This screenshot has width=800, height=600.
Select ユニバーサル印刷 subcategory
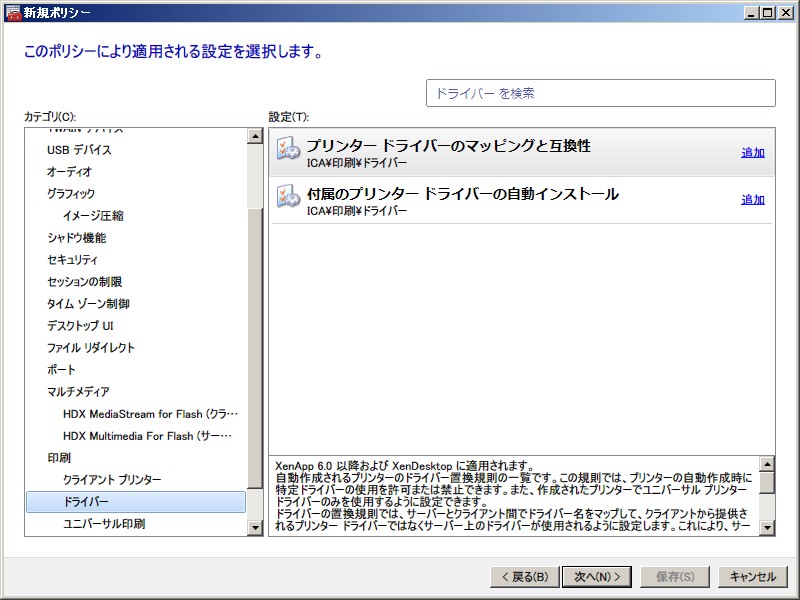[104, 524]
